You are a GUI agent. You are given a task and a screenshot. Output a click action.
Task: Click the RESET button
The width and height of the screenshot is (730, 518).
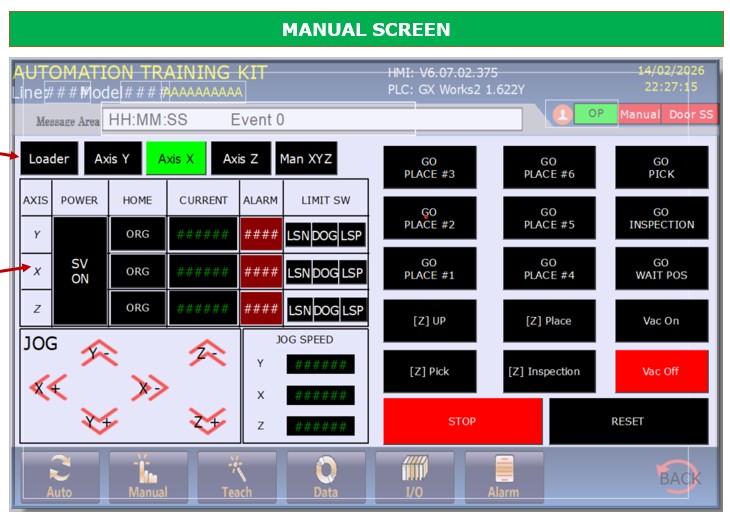pos(629,421)
